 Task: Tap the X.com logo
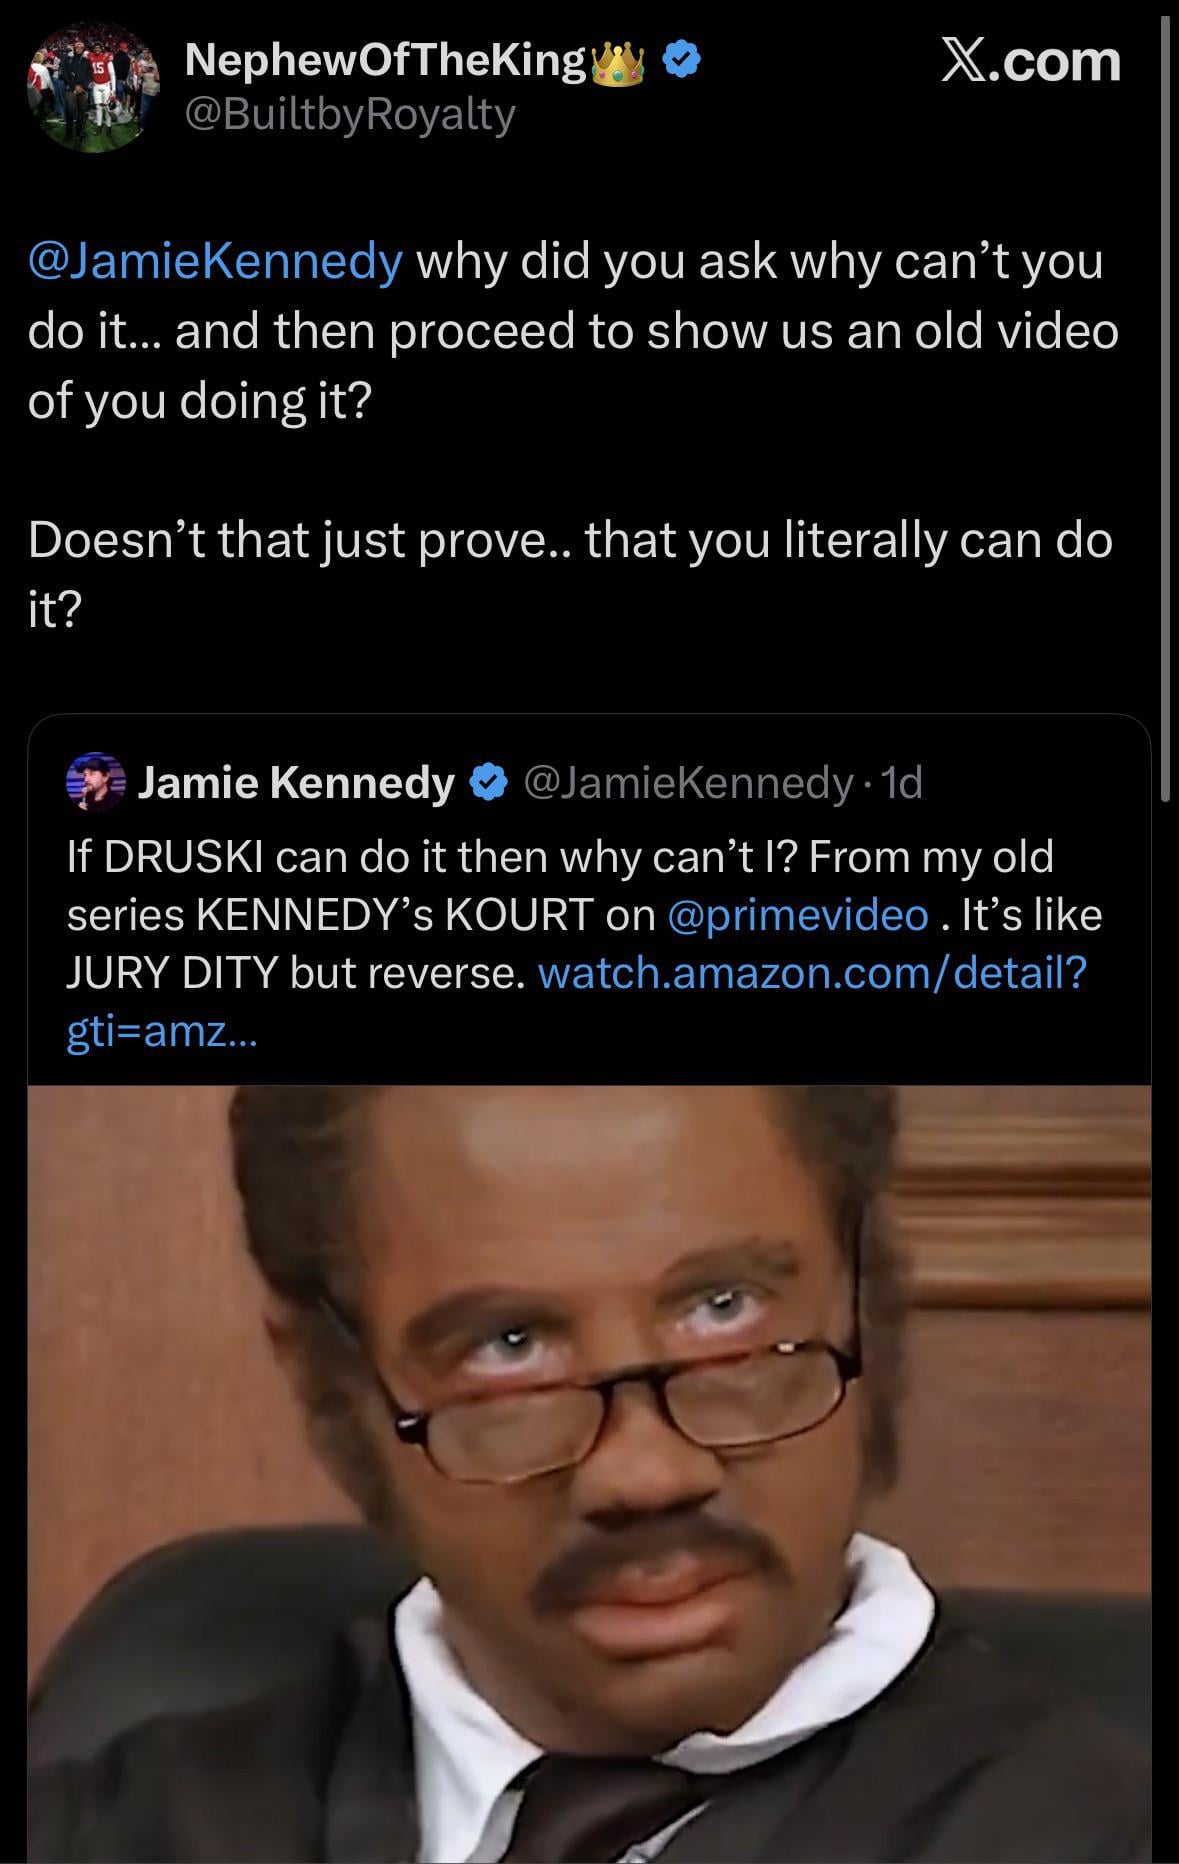coord(1032,62)
